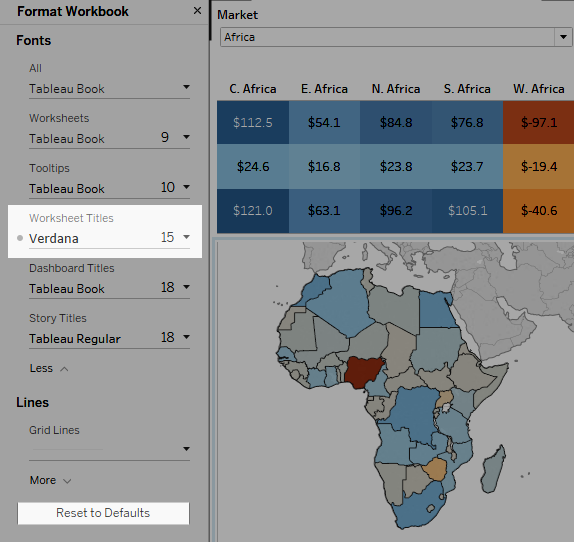
Task: Click the gray dot beside Verdana
Action: pyautogui.click(x=20, y=239)
